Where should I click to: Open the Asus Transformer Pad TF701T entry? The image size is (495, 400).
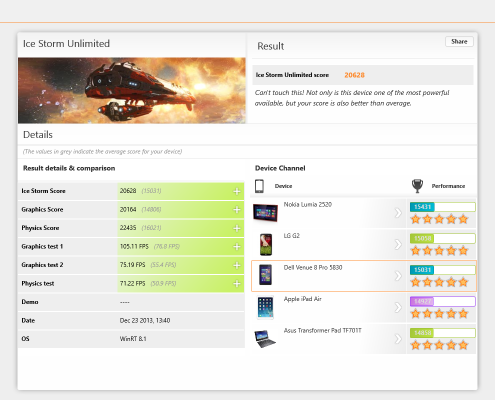[322, 331]
